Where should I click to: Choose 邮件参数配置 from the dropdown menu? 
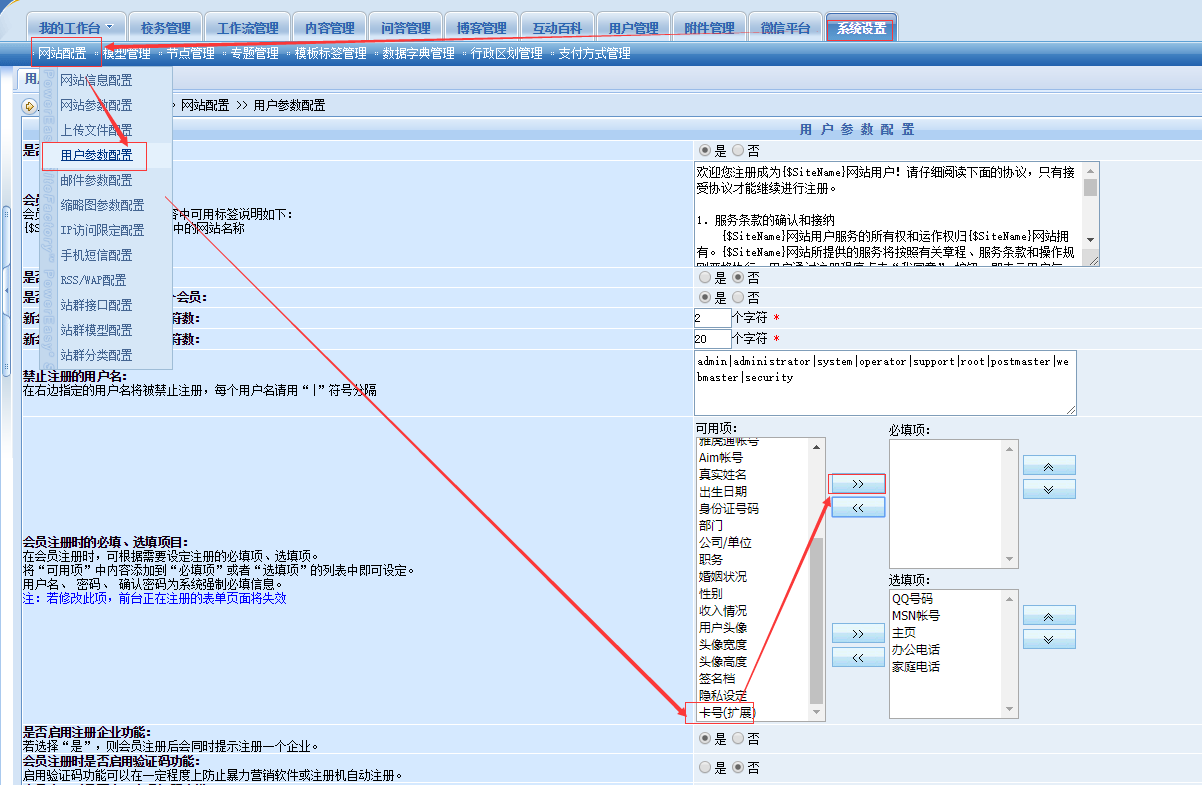[96, 181]
